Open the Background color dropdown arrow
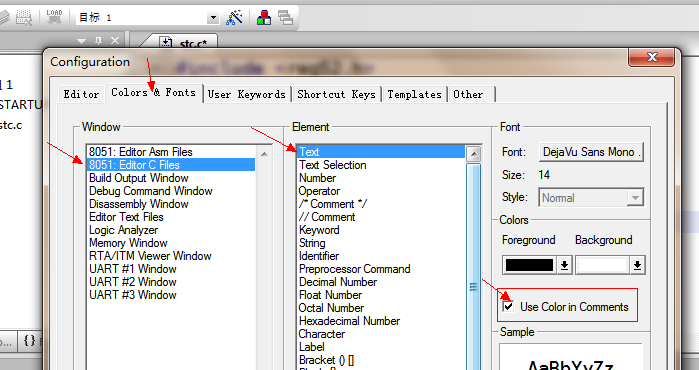 637,265
